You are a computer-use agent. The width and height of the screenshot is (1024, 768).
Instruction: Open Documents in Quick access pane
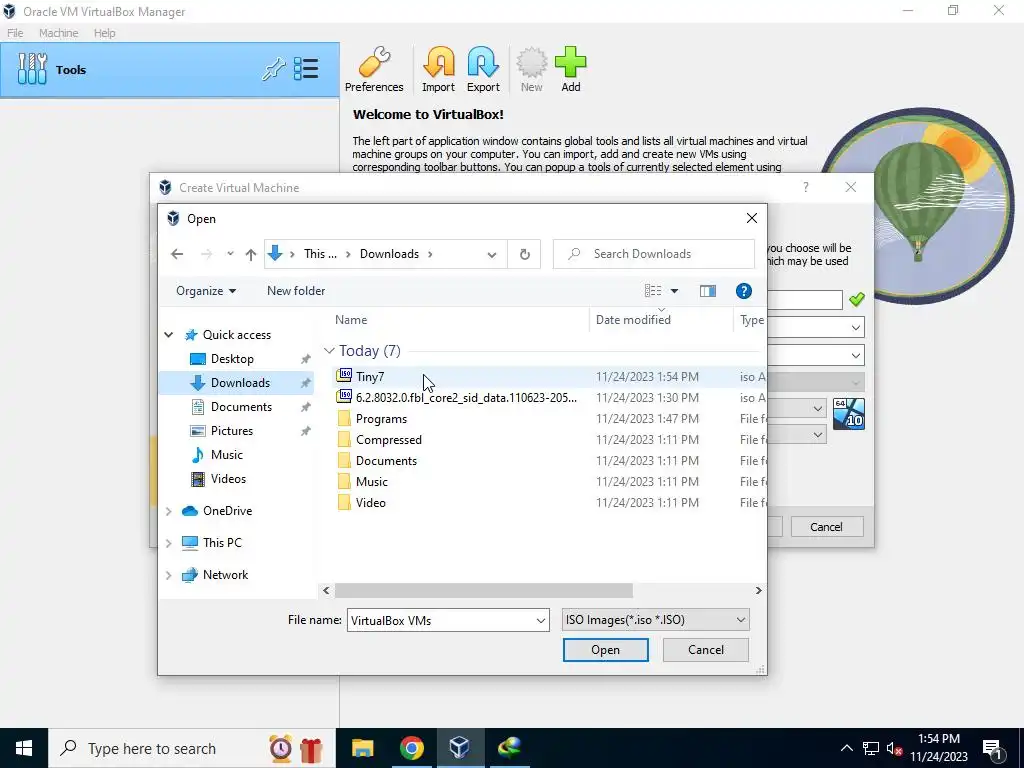tap(241, 407)
